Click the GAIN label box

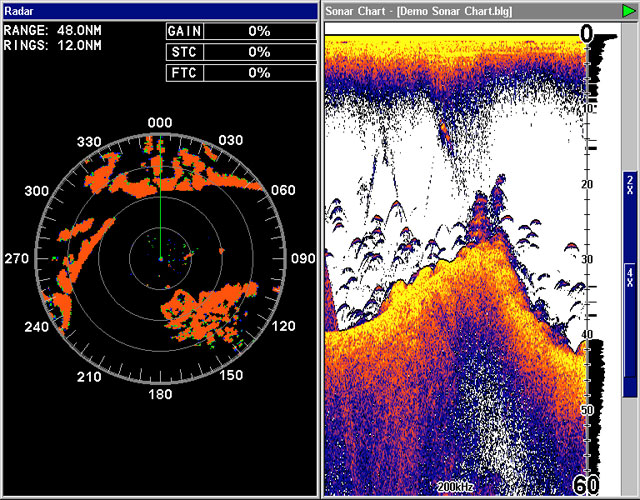pos(181,31)
